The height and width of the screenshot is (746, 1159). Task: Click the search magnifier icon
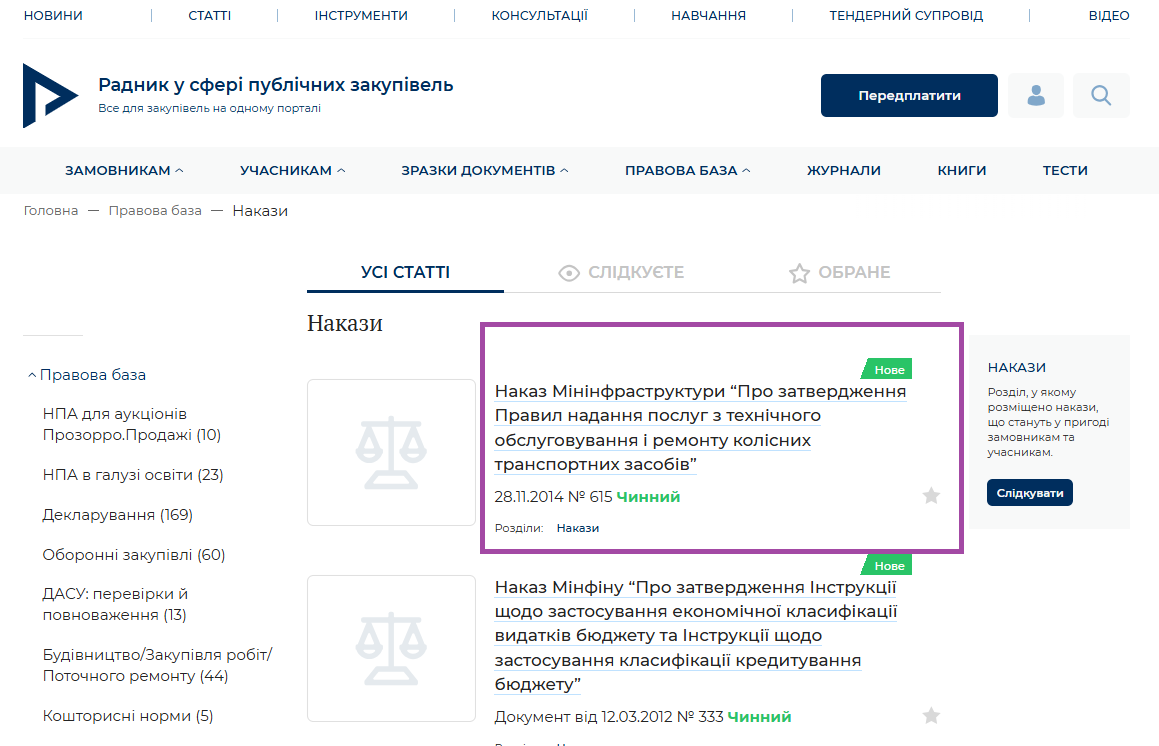(x=1101, y=96)
